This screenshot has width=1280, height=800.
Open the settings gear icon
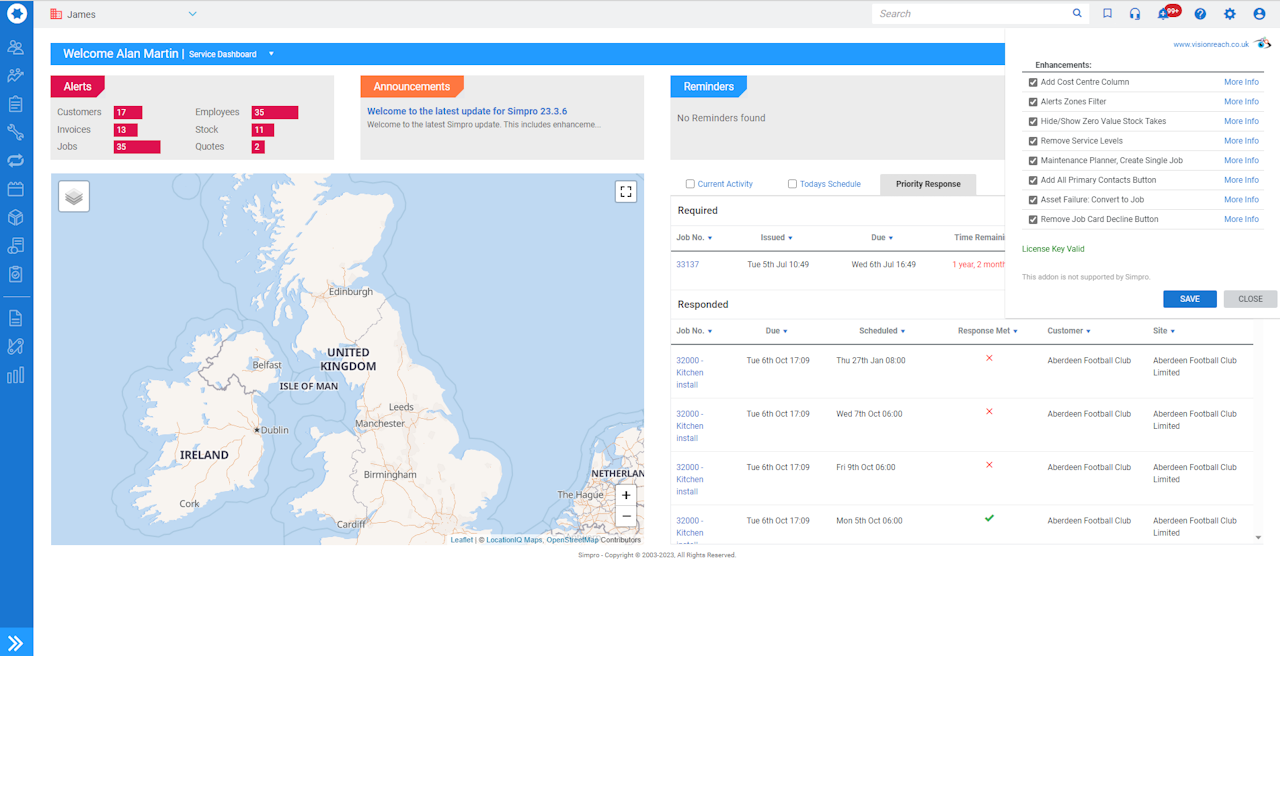pyautogui.click(x=1230, y=14)
